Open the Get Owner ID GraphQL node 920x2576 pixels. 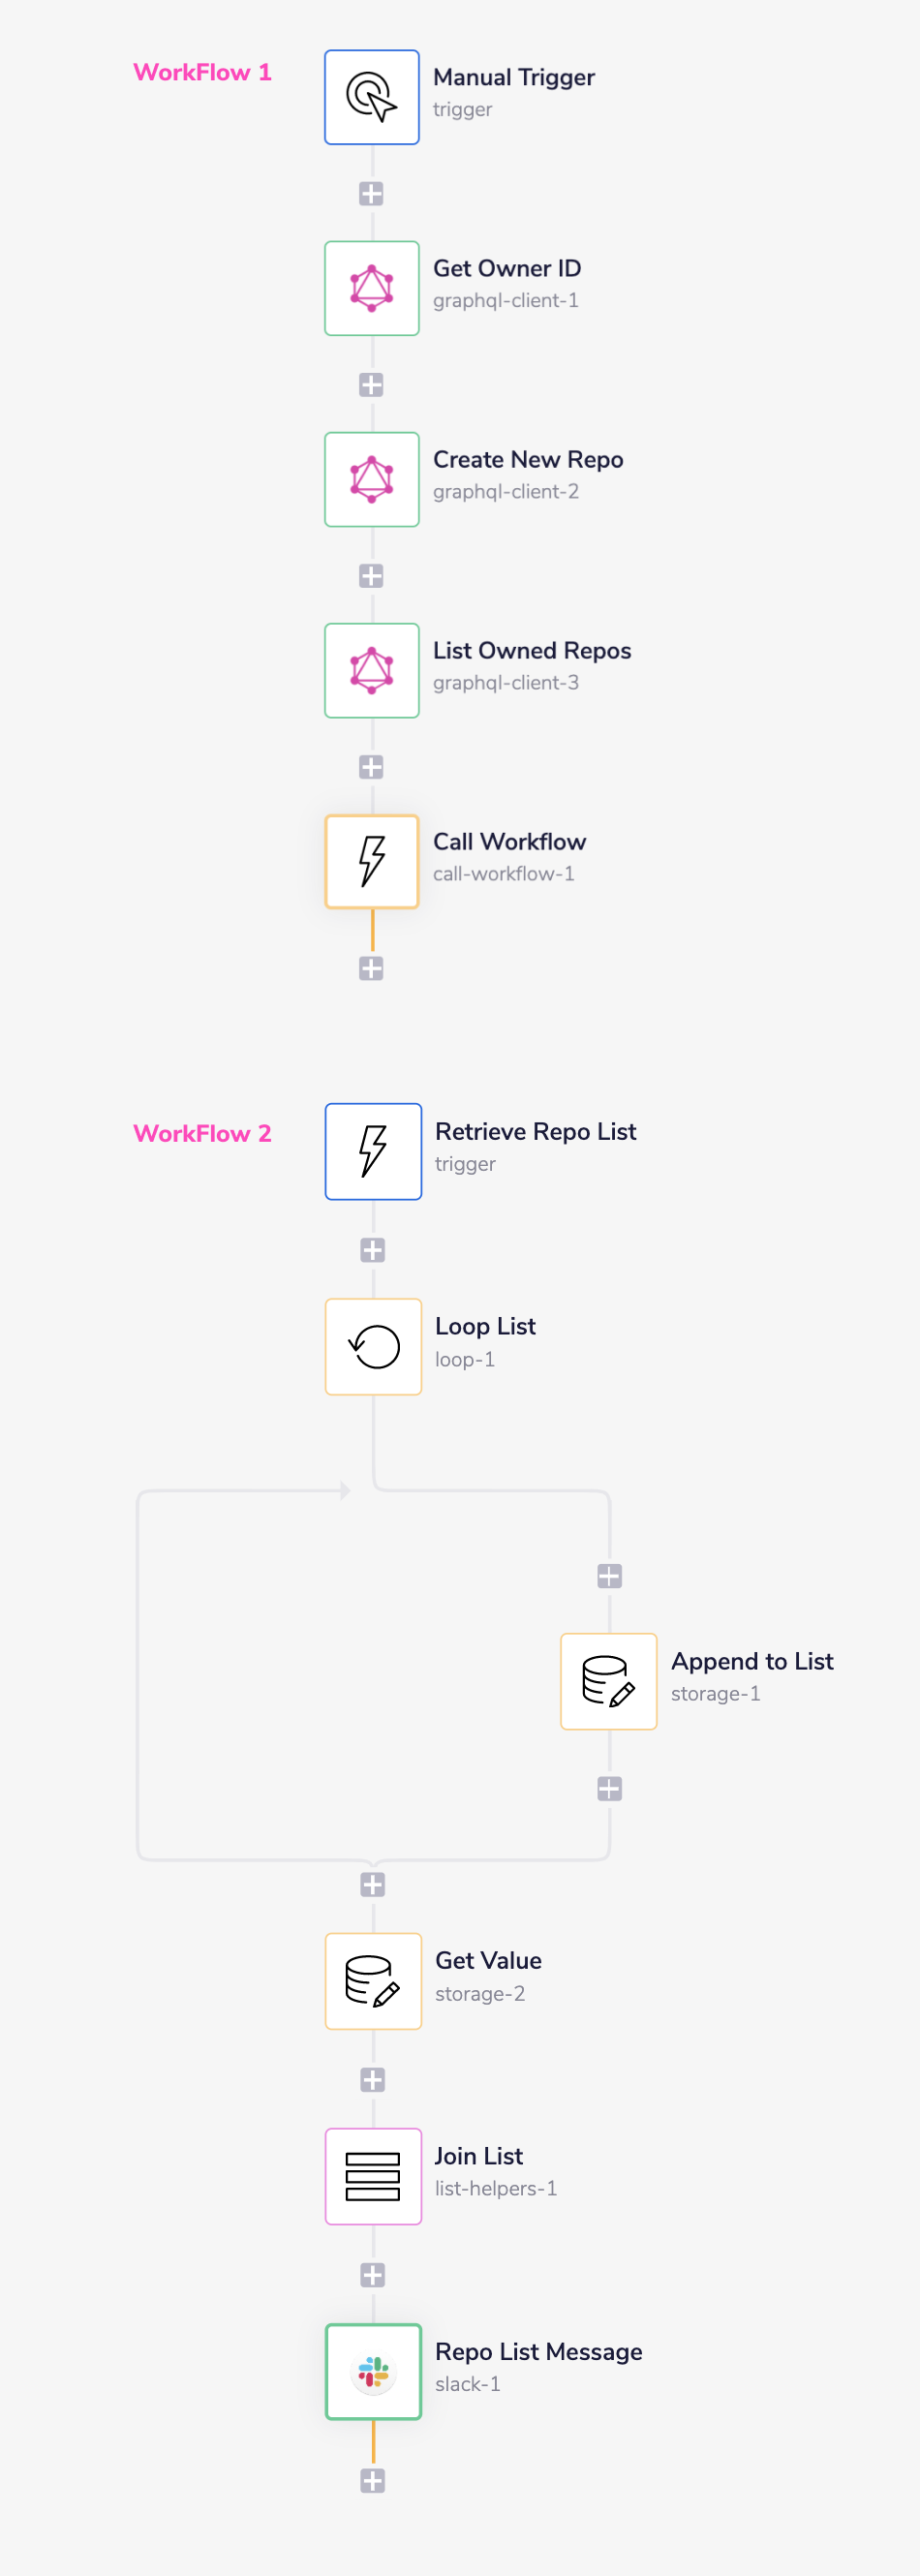[371, 288]
